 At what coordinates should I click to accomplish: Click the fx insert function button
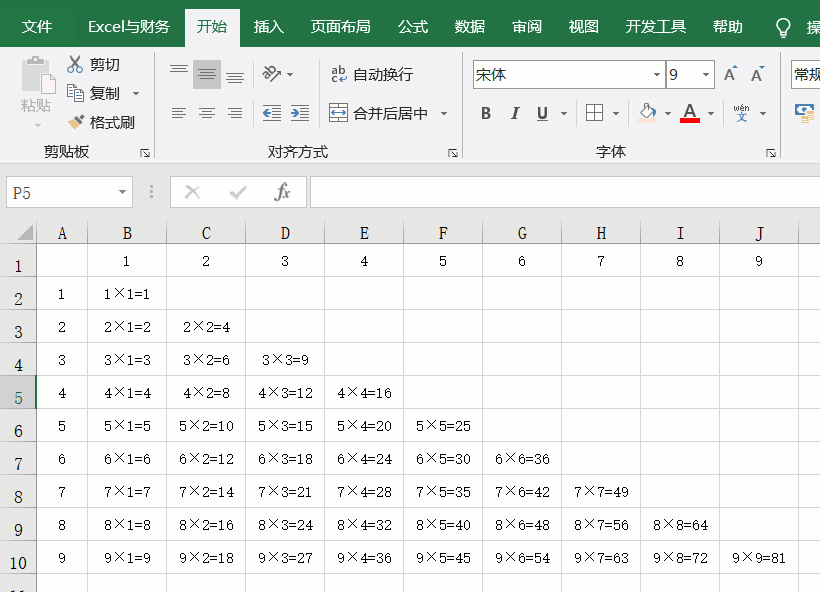point(282,192)
